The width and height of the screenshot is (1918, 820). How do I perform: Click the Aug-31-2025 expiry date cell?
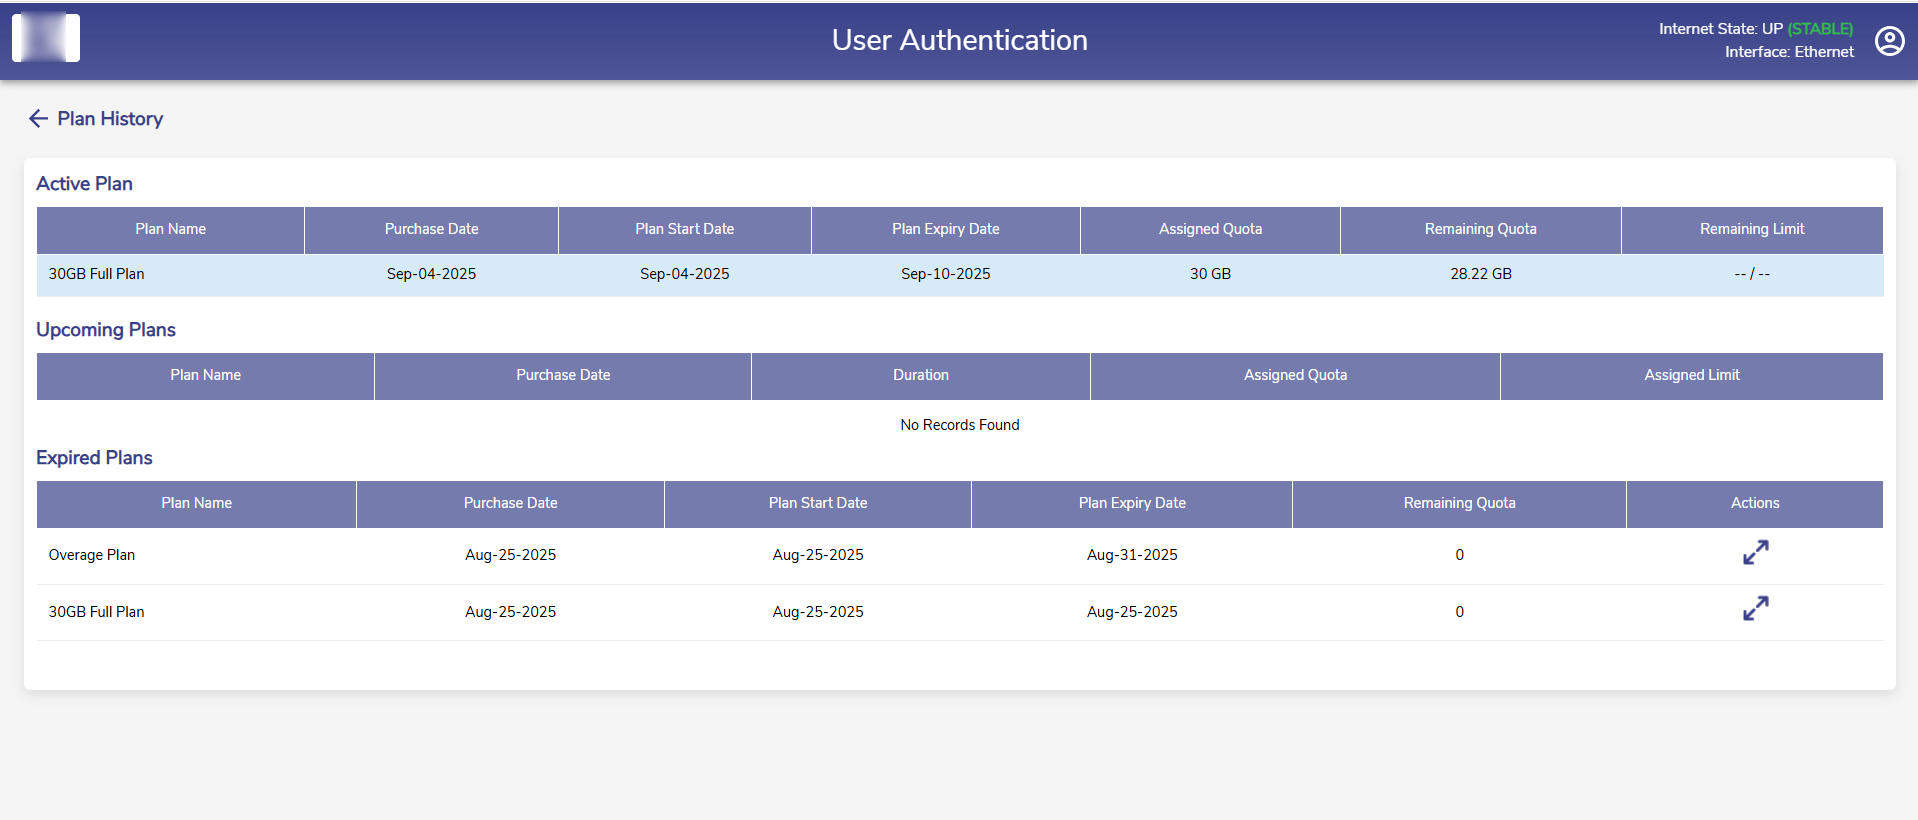[x=1131, y=555]
